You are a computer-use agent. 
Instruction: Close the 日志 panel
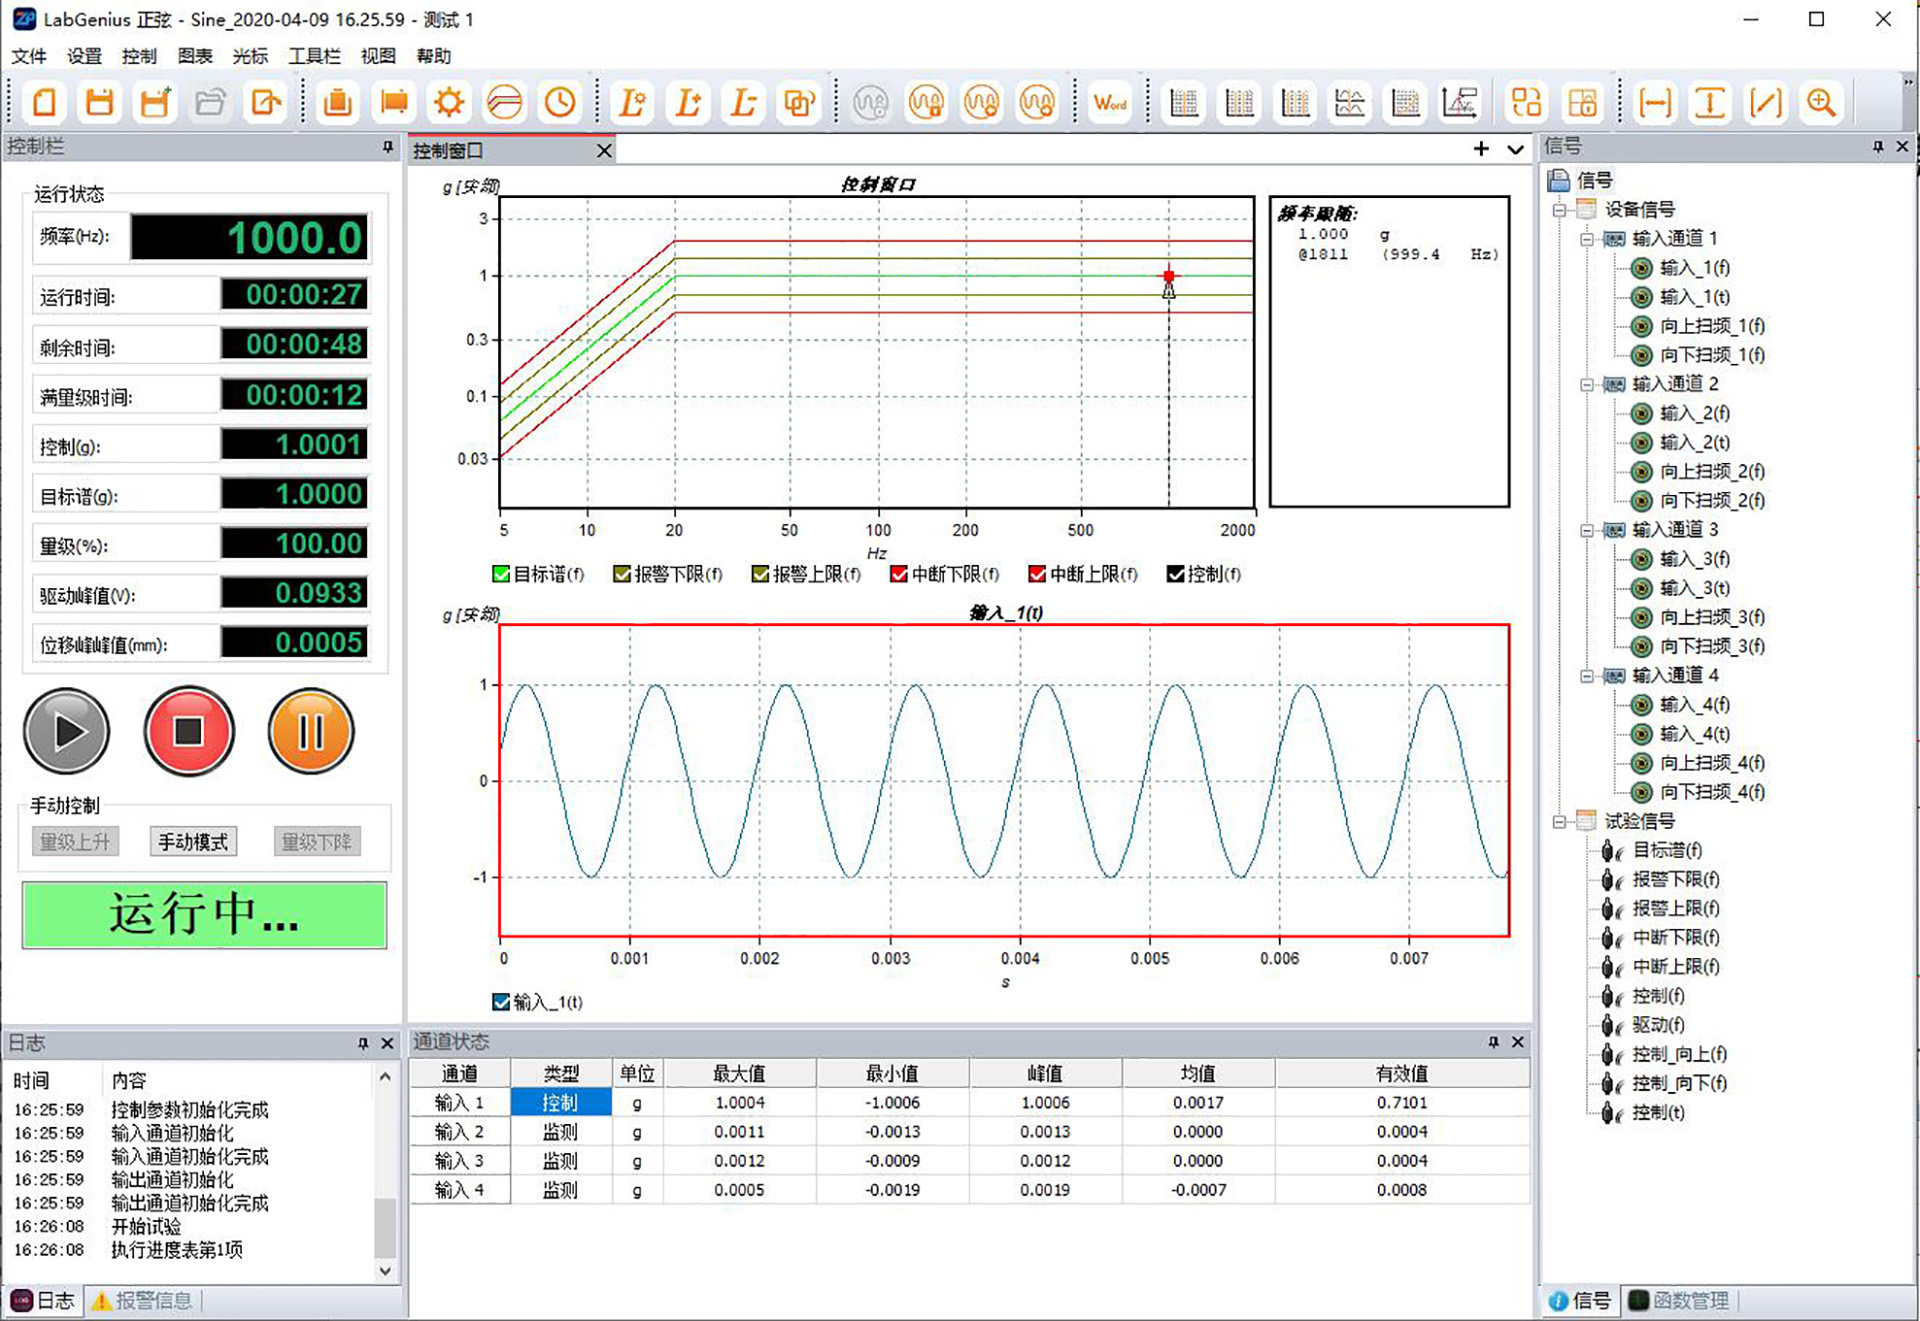point(388,1044)
